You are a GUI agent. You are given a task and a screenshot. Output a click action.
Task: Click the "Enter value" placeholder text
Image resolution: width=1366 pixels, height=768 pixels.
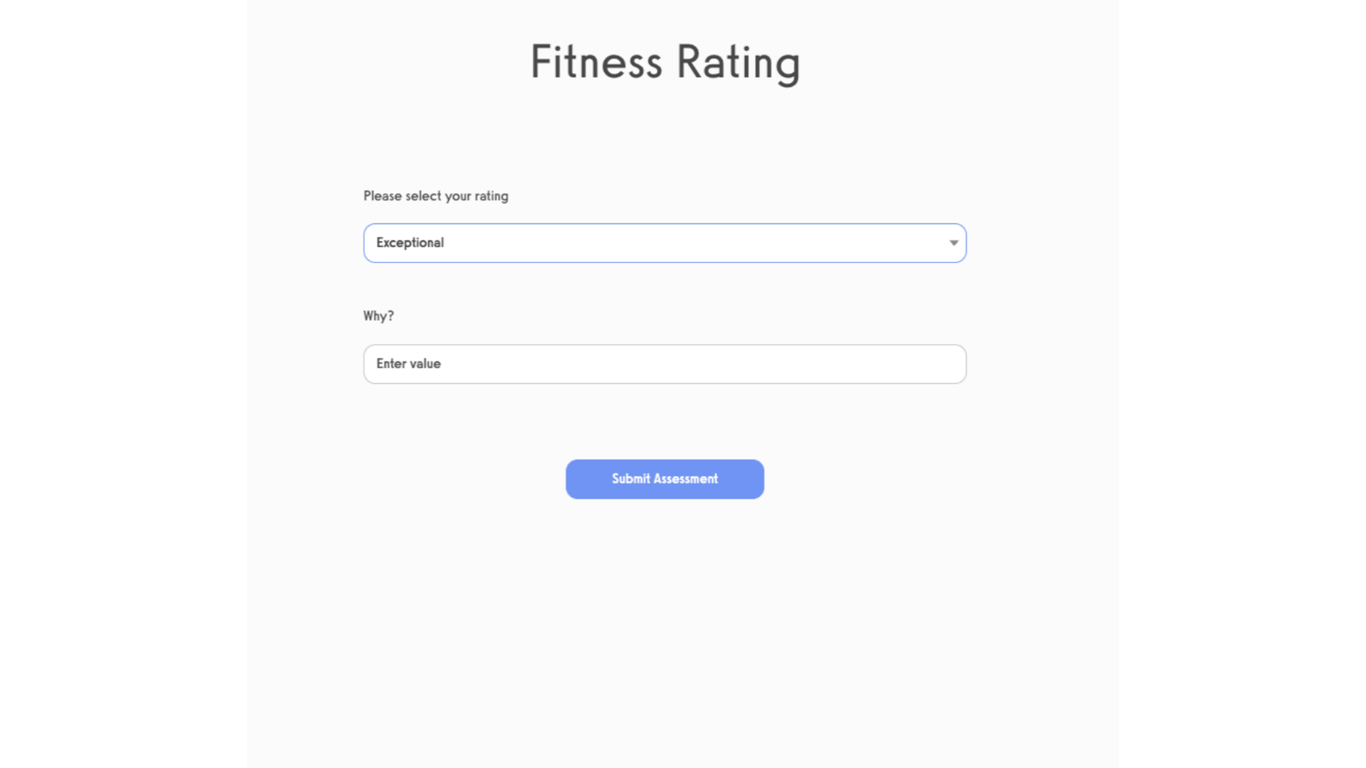click(408, 364)
